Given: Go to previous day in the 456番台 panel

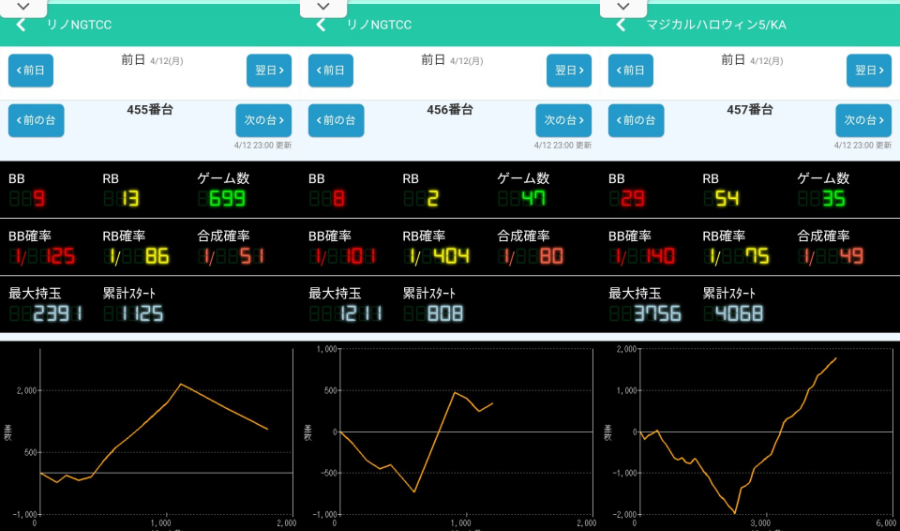Looking at the screenshot, I should click(x=331, y=71).
